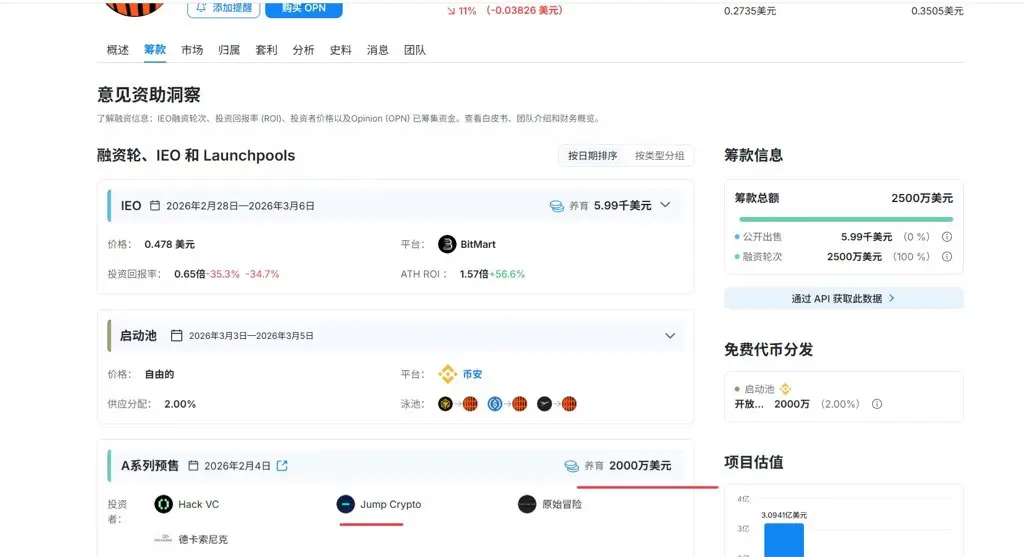
Task: Select 按类型分组 grouping option
Action: (x=660, y=155)
